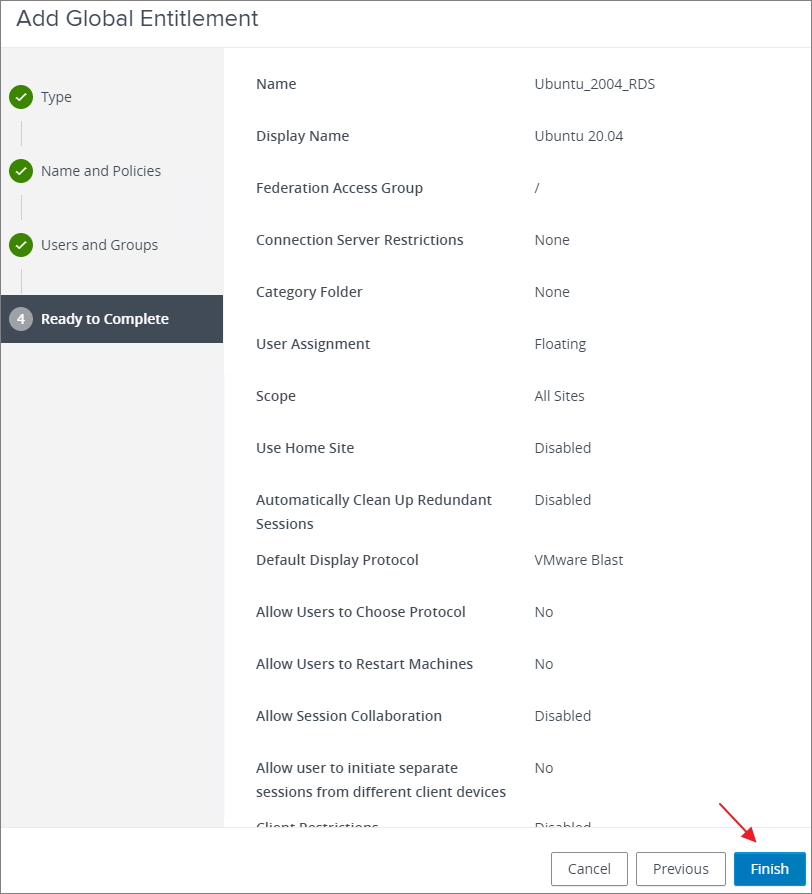Click the checkmark icon beside Users and Groups
The width and height of the screenshot is (812, 894).
pos(20,245)
